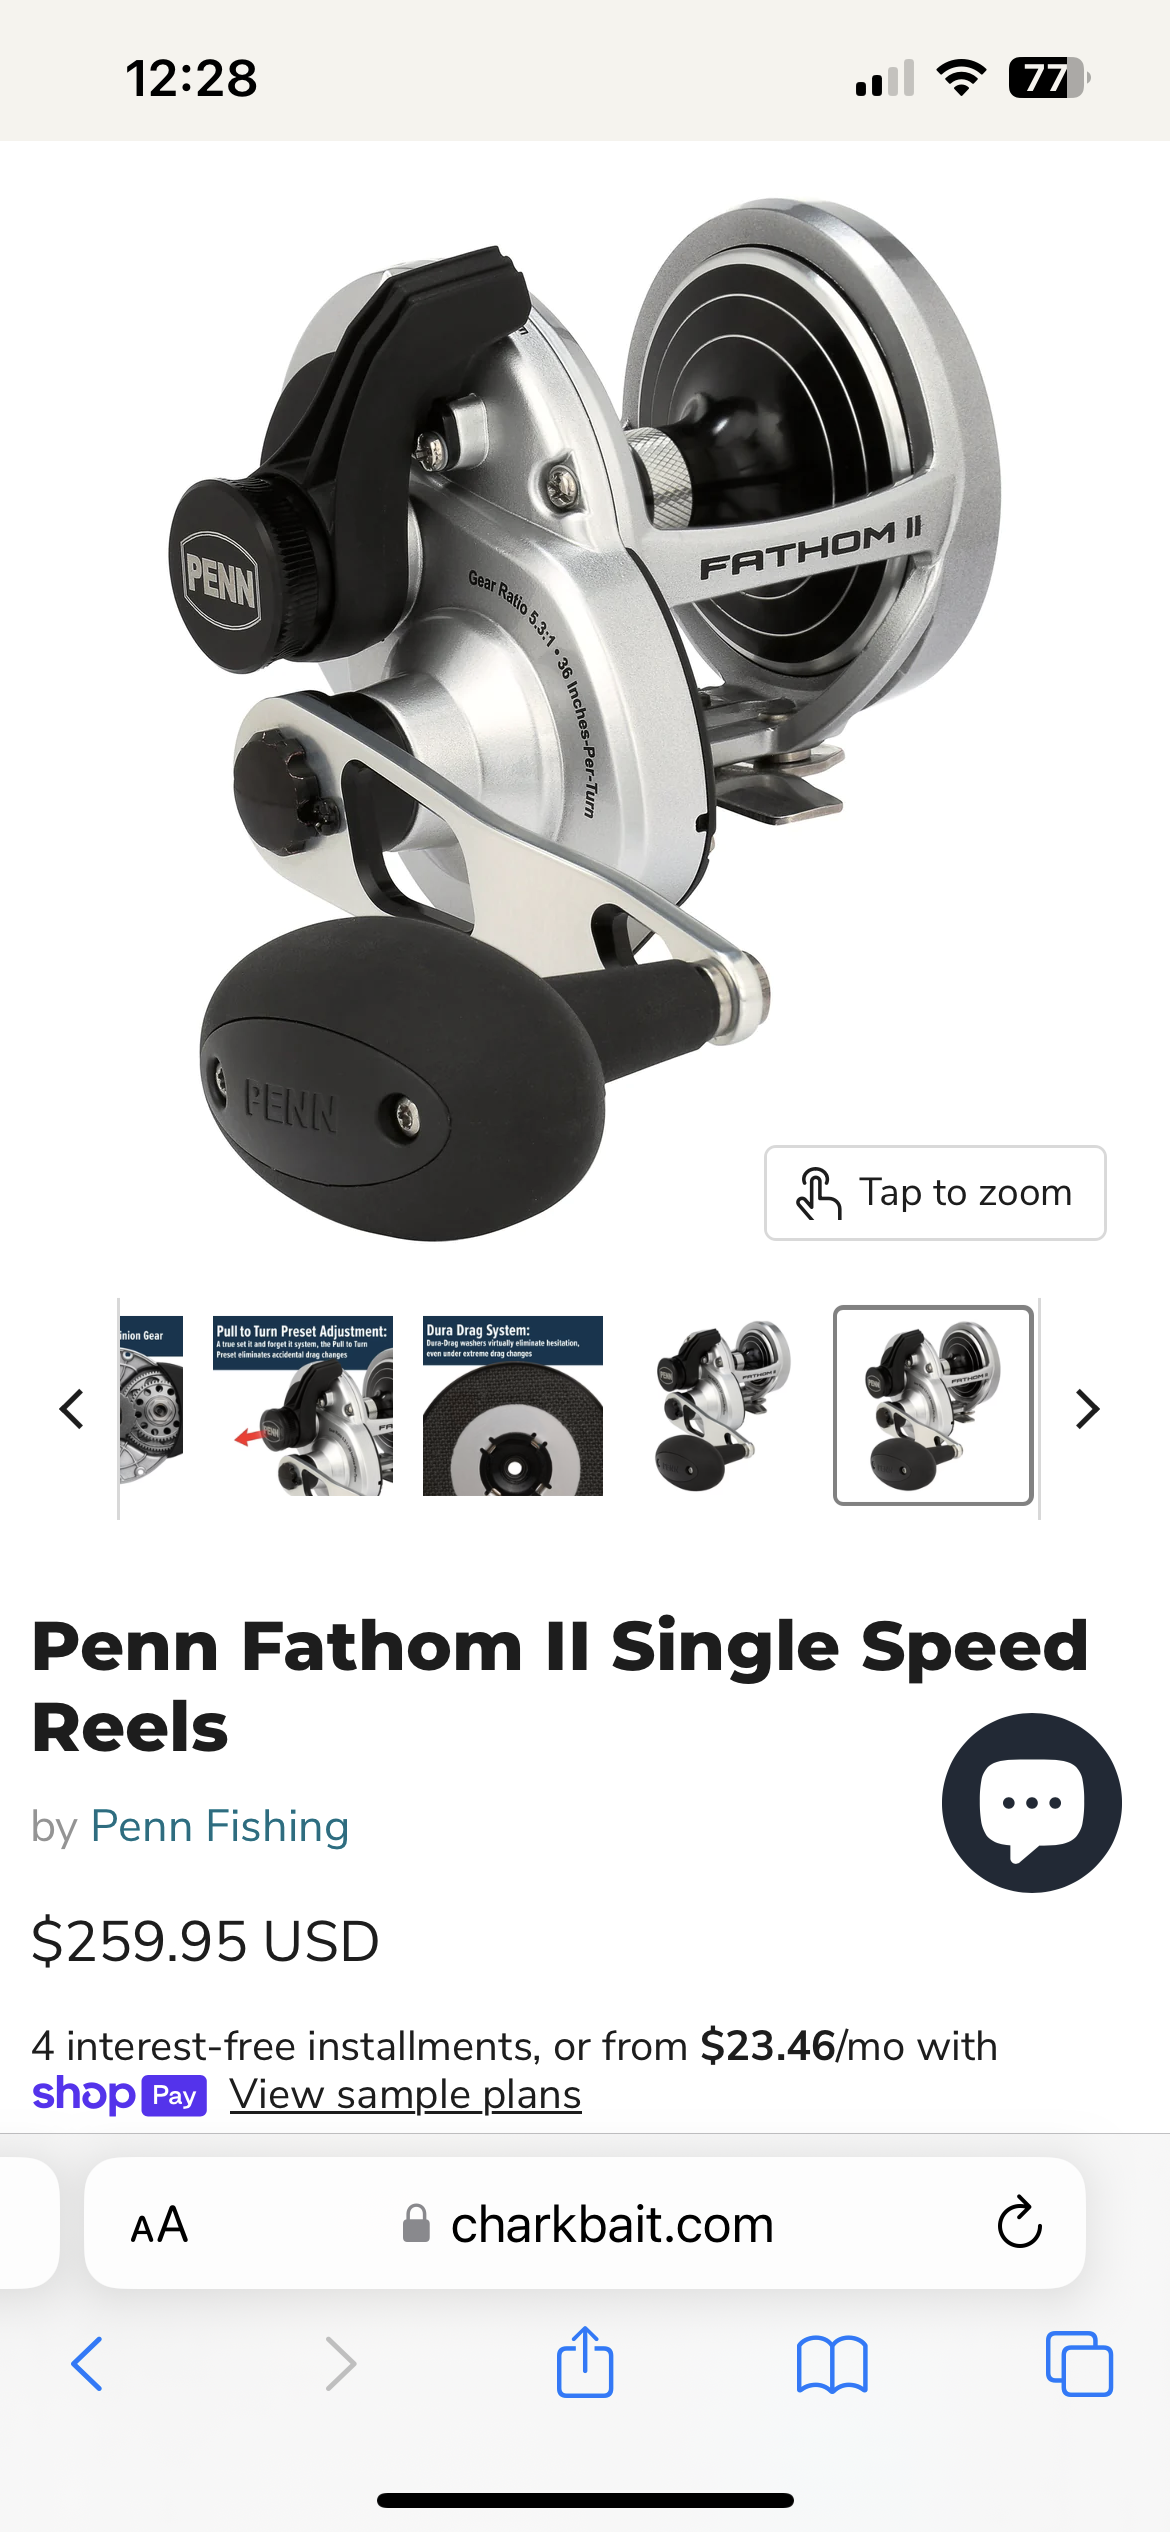Select the unselected plain reel thumbnail
This screenshot has height=2532, width=1170.
tap(723, 1406)
